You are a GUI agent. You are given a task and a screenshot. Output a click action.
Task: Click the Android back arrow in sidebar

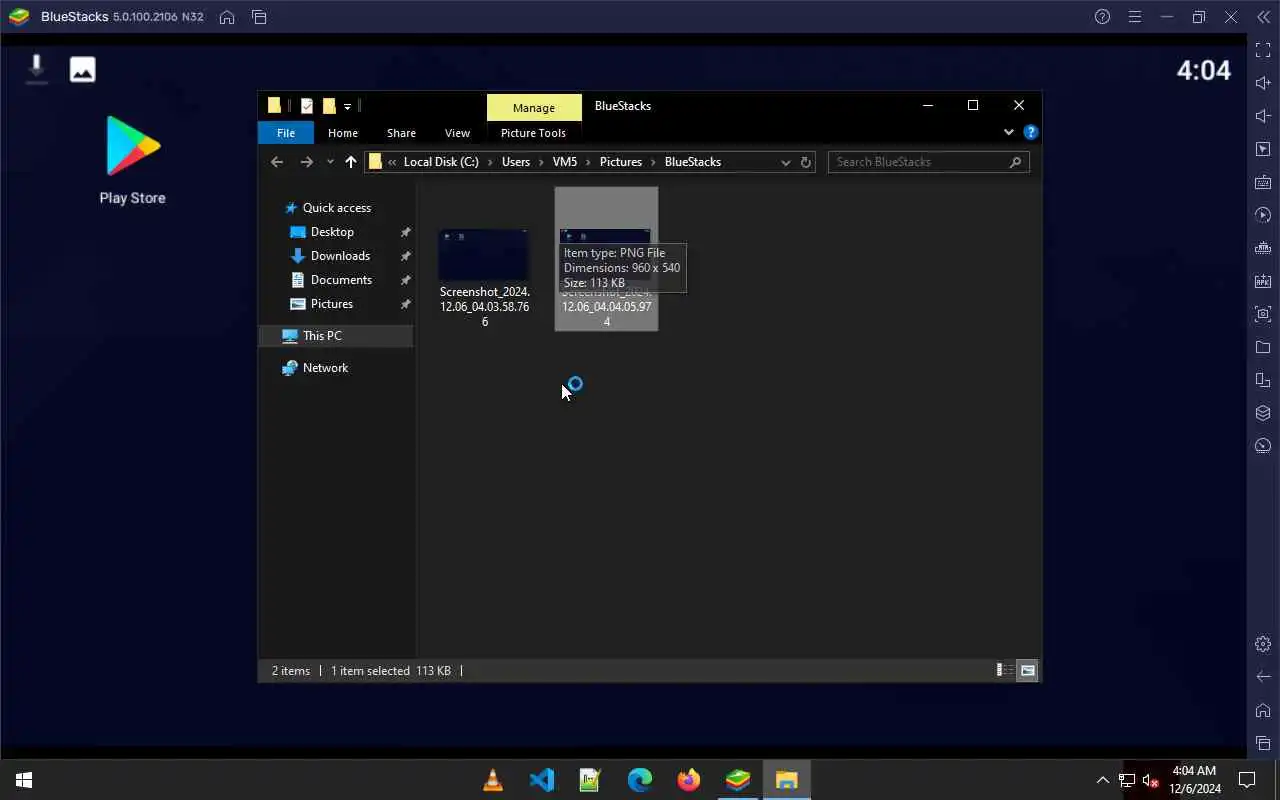[x=1263, y=677]
